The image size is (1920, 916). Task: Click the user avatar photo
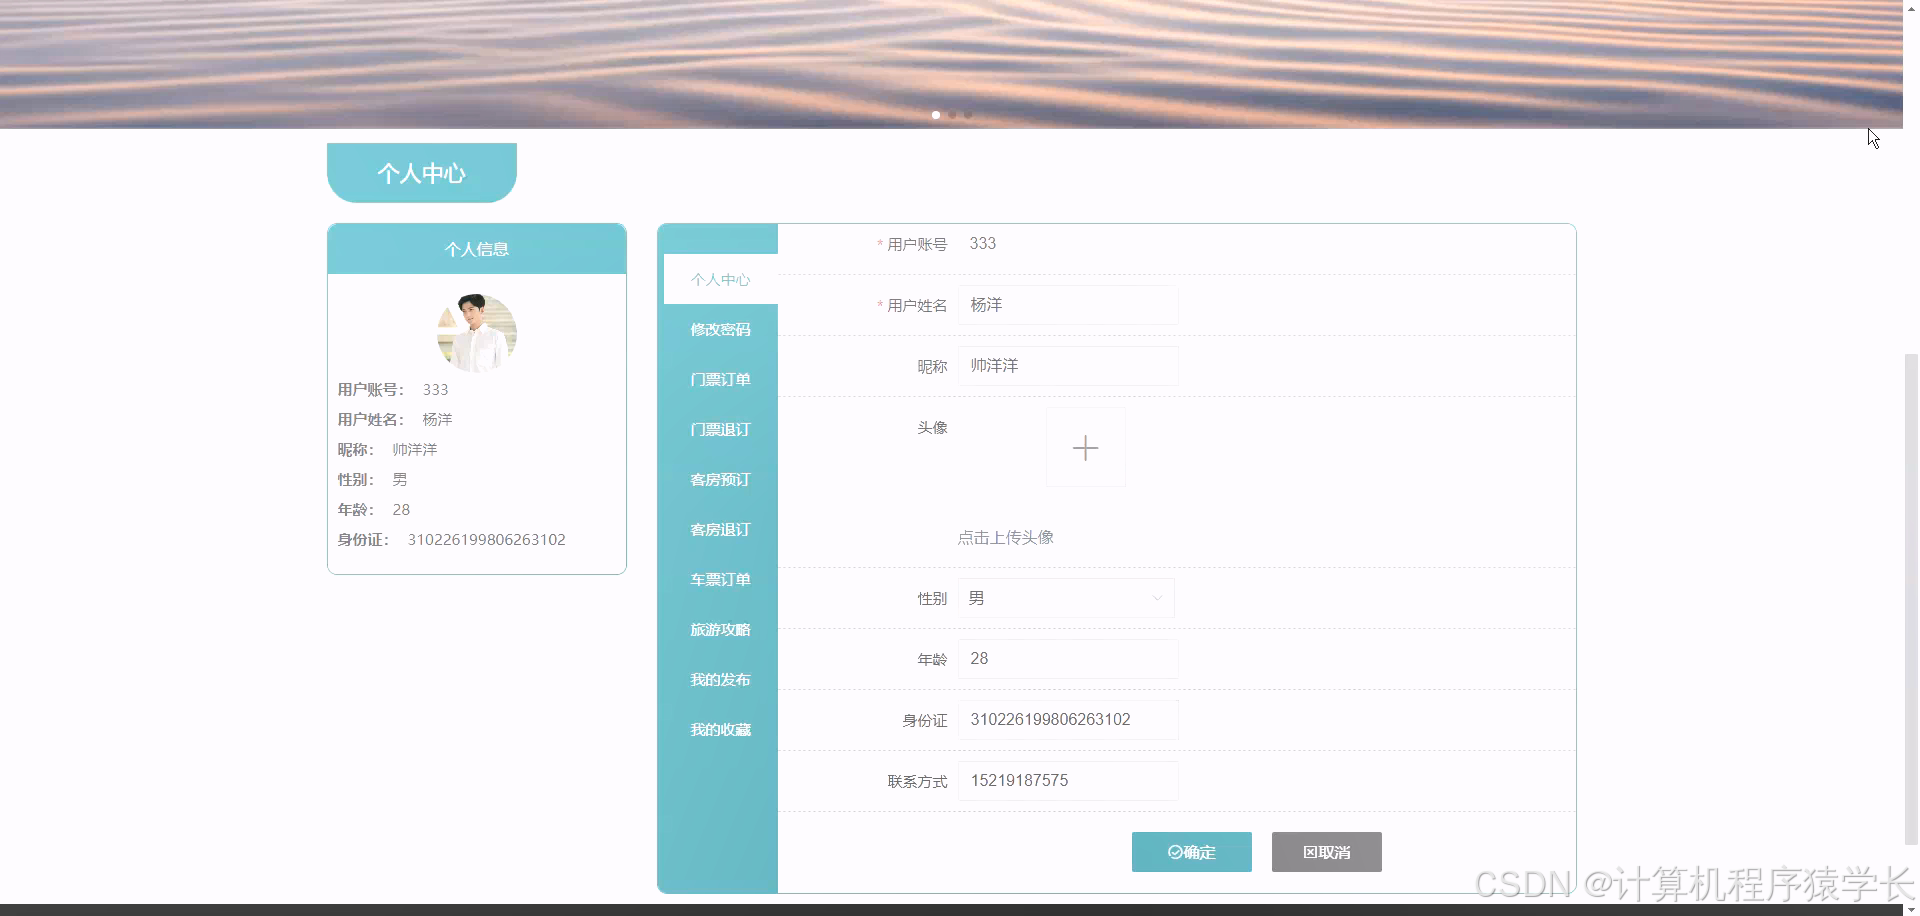(477, 333)
